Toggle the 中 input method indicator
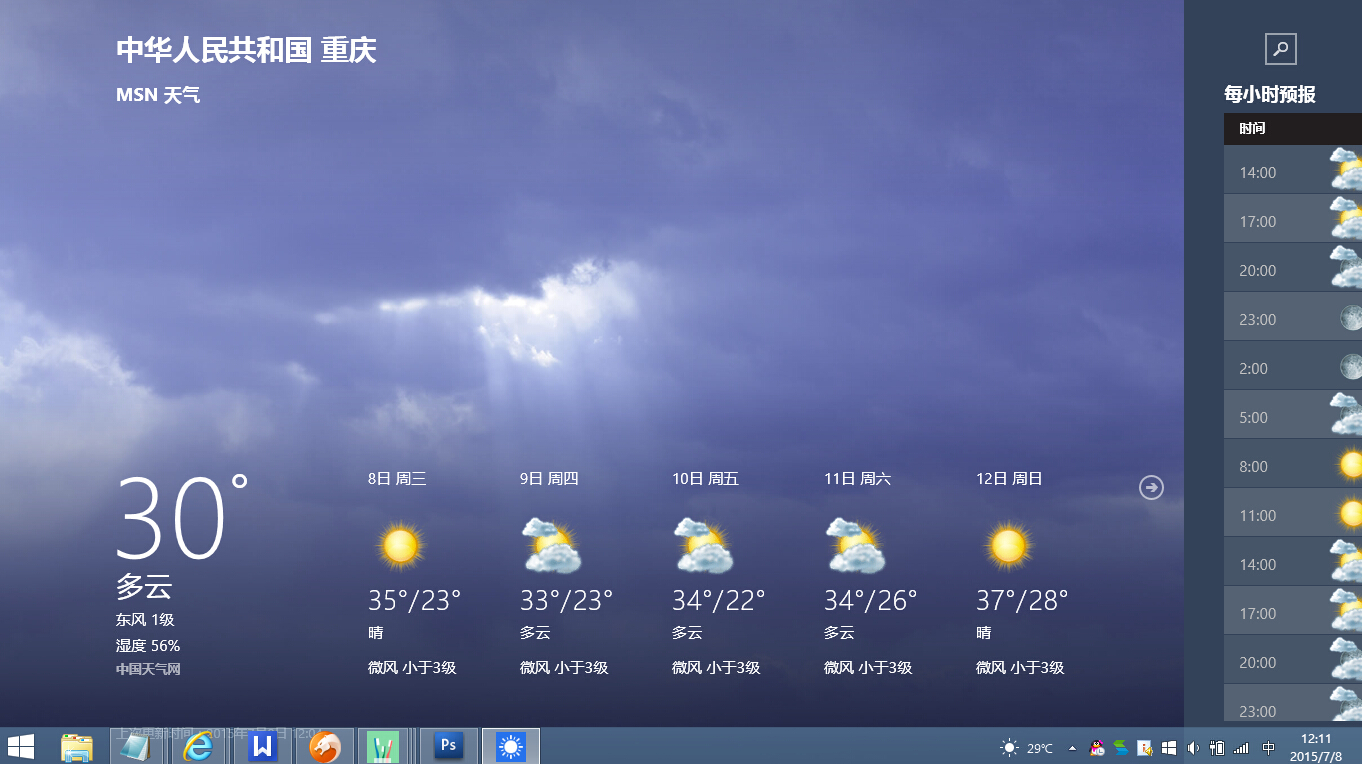1362x764 pixels. click(x=1268, y=747)
